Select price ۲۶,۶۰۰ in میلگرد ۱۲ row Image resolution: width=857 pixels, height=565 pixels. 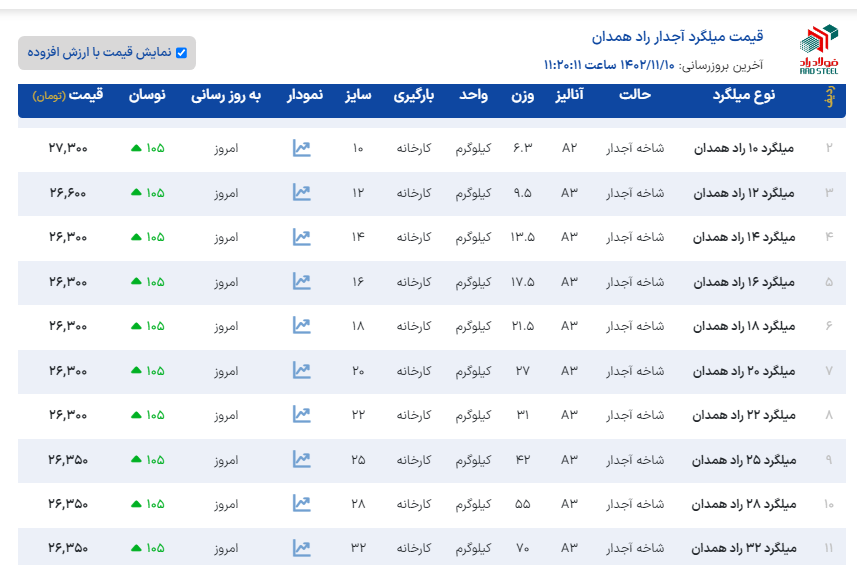(x=68, y=192)
